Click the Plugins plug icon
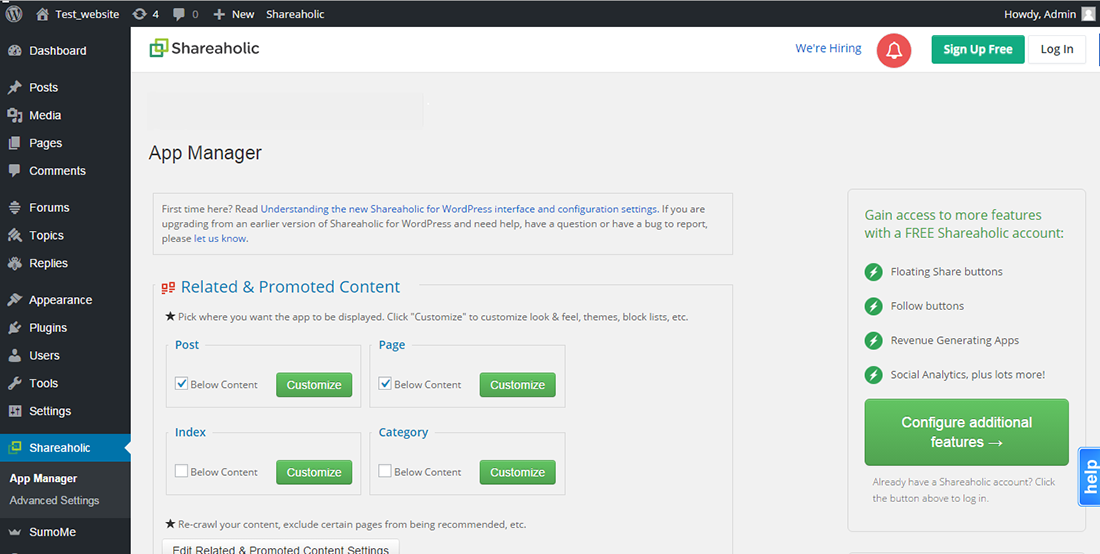This screenshot has height=554, width=1100. (x=14, y=327)
